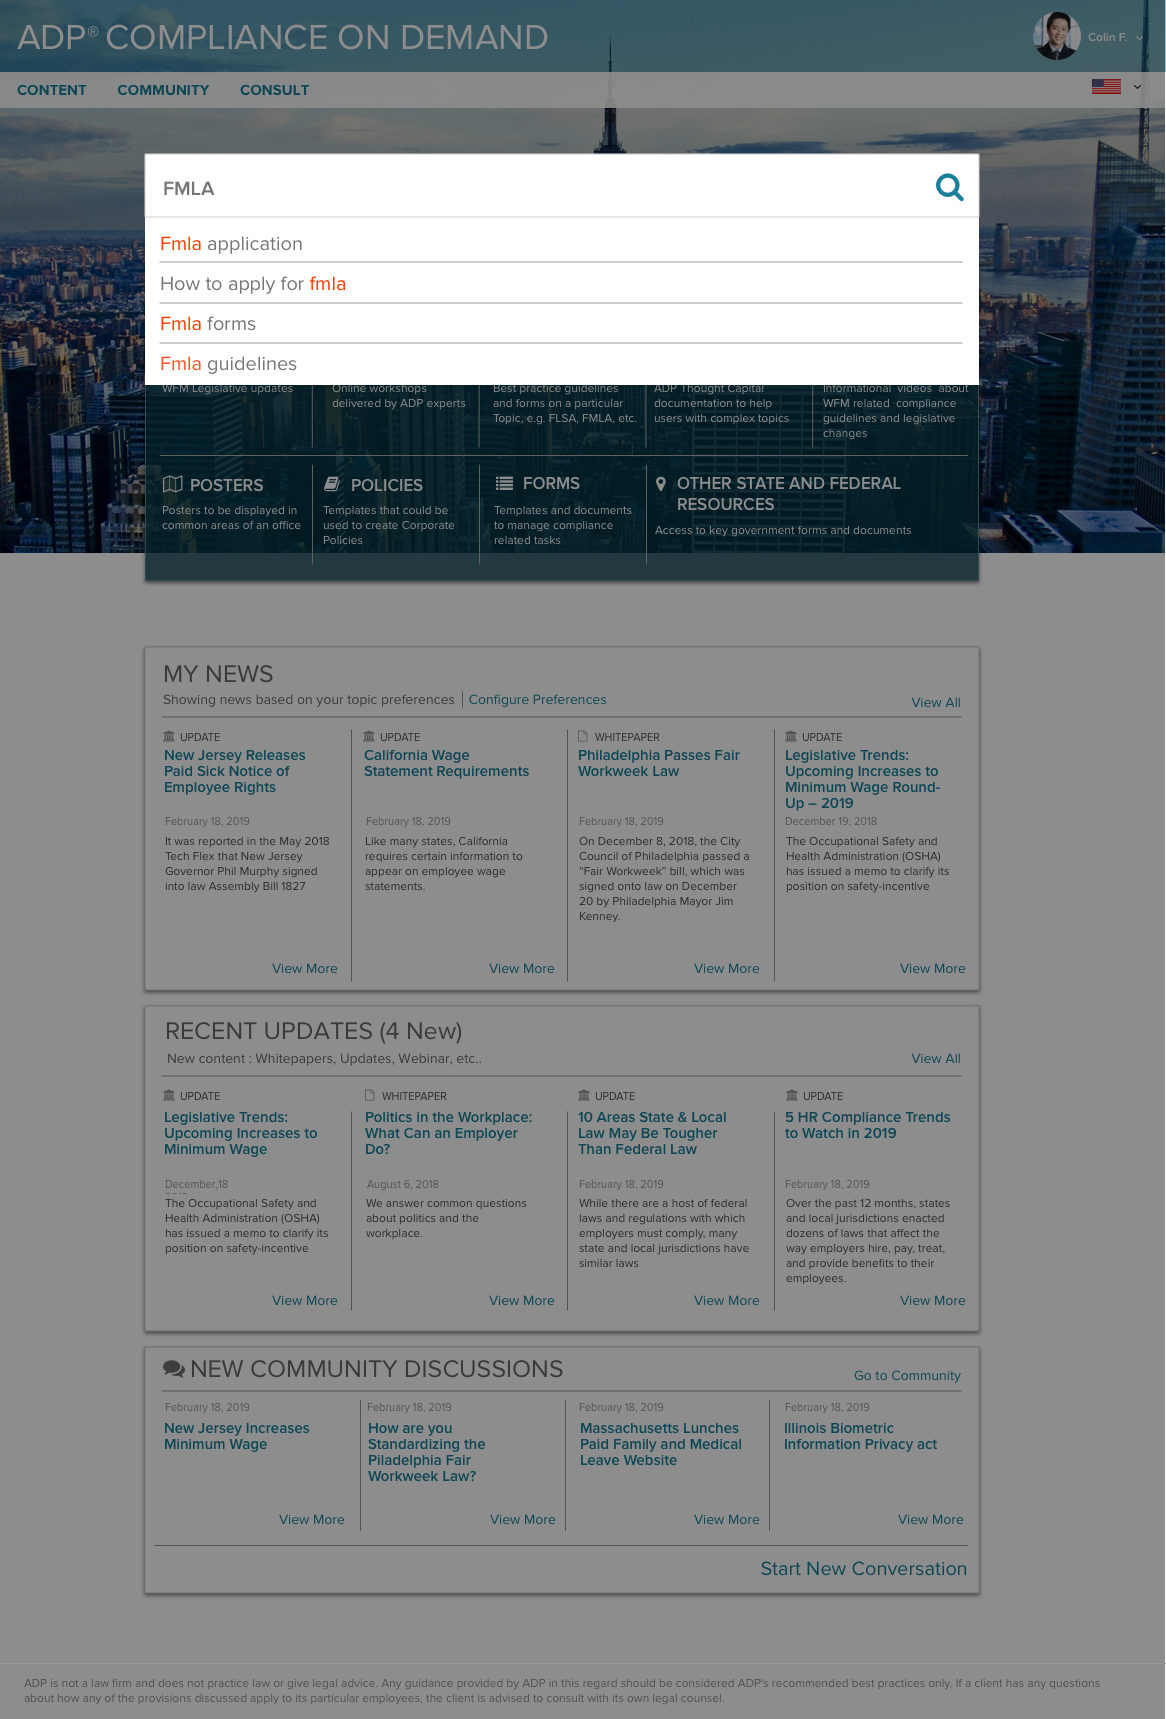Viewport: 1166px width, 1719px height.
Task: Click Start New Conversation
Action: coord(864,1569)
